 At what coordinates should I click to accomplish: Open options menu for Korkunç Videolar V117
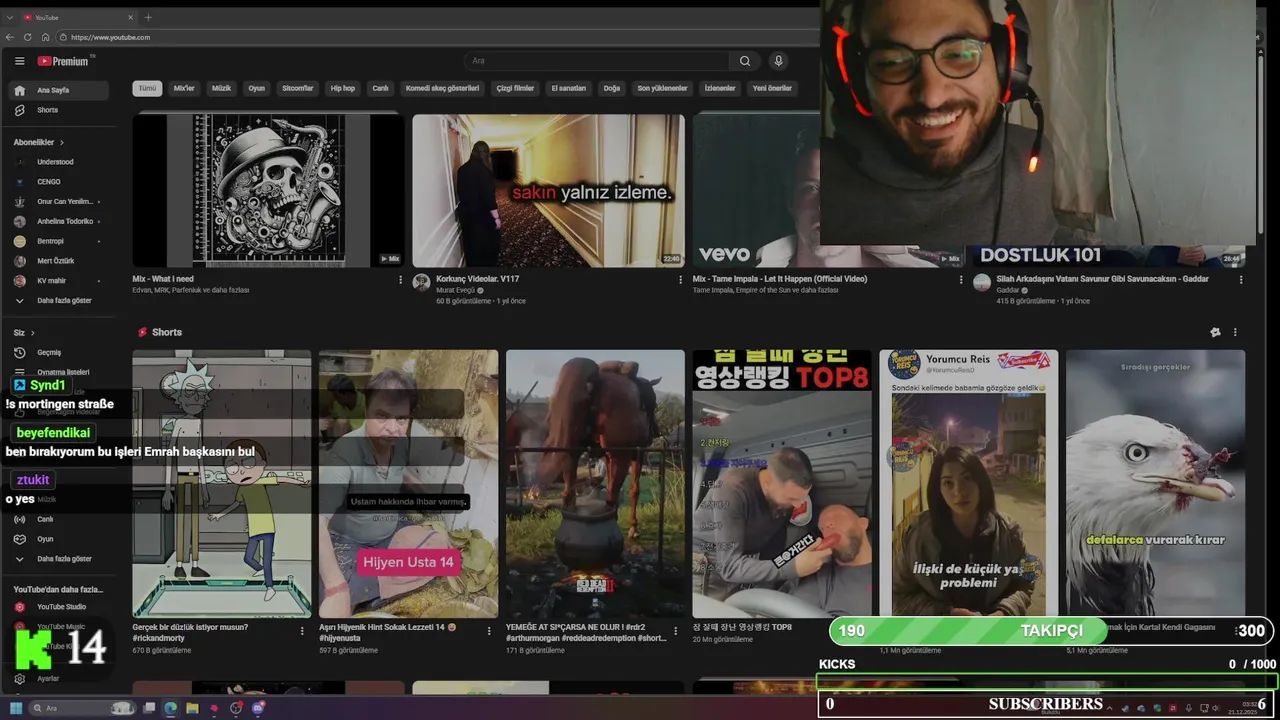pyautogui.click(x=681, y=280)
